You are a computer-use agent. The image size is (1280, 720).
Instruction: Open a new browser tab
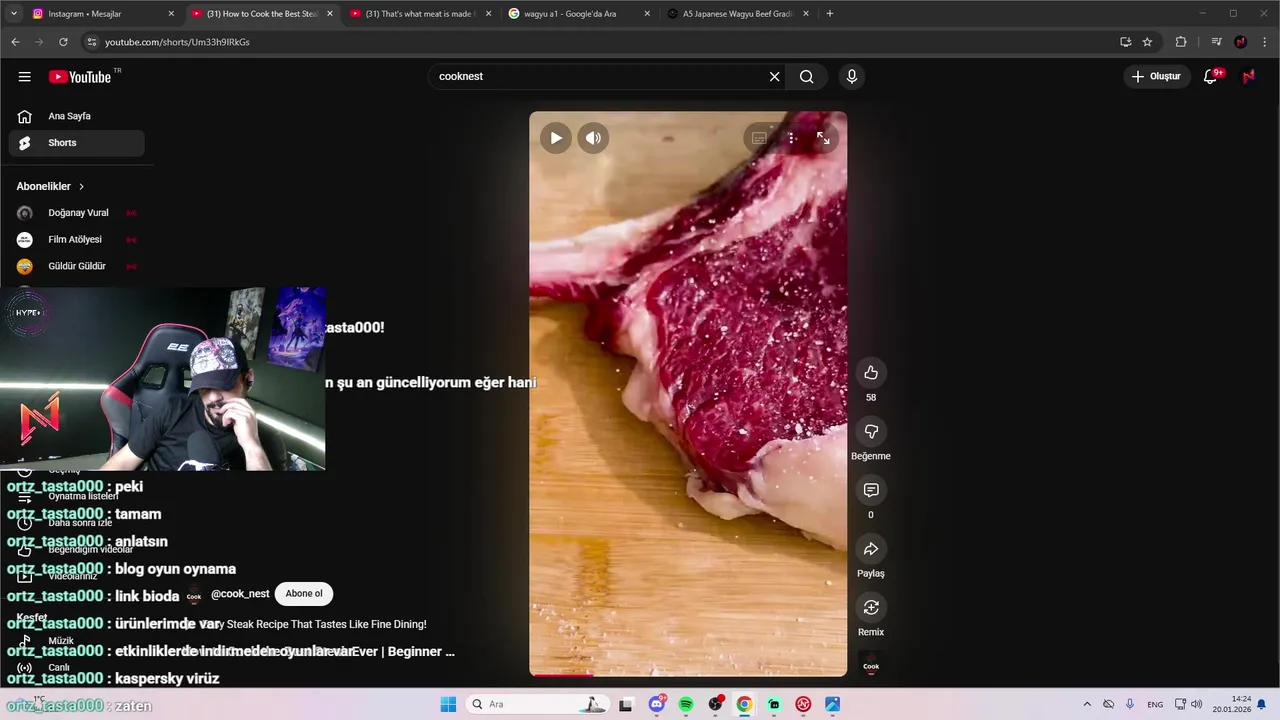tap(829, 14)
